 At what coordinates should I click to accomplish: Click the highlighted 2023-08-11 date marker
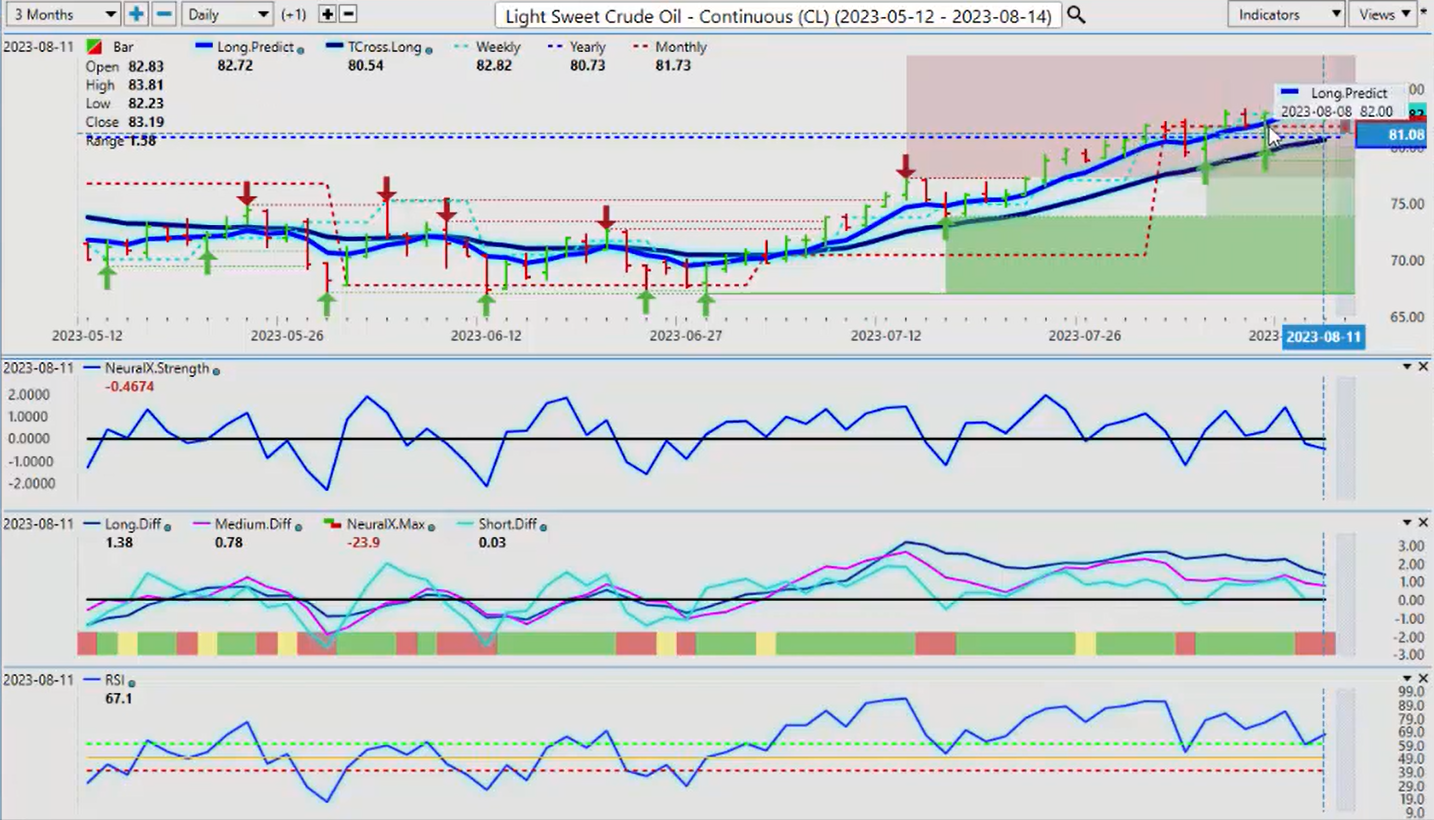[1323, 336]
